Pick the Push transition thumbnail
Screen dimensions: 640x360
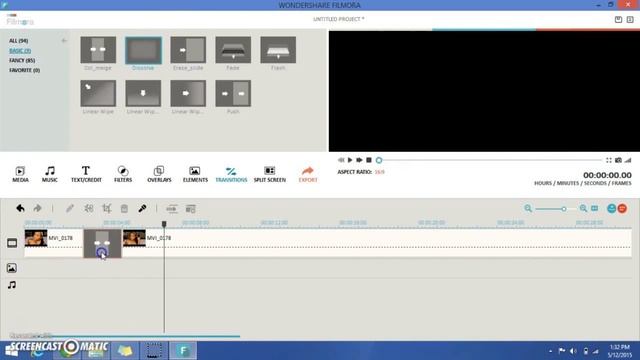click(233, 93)
